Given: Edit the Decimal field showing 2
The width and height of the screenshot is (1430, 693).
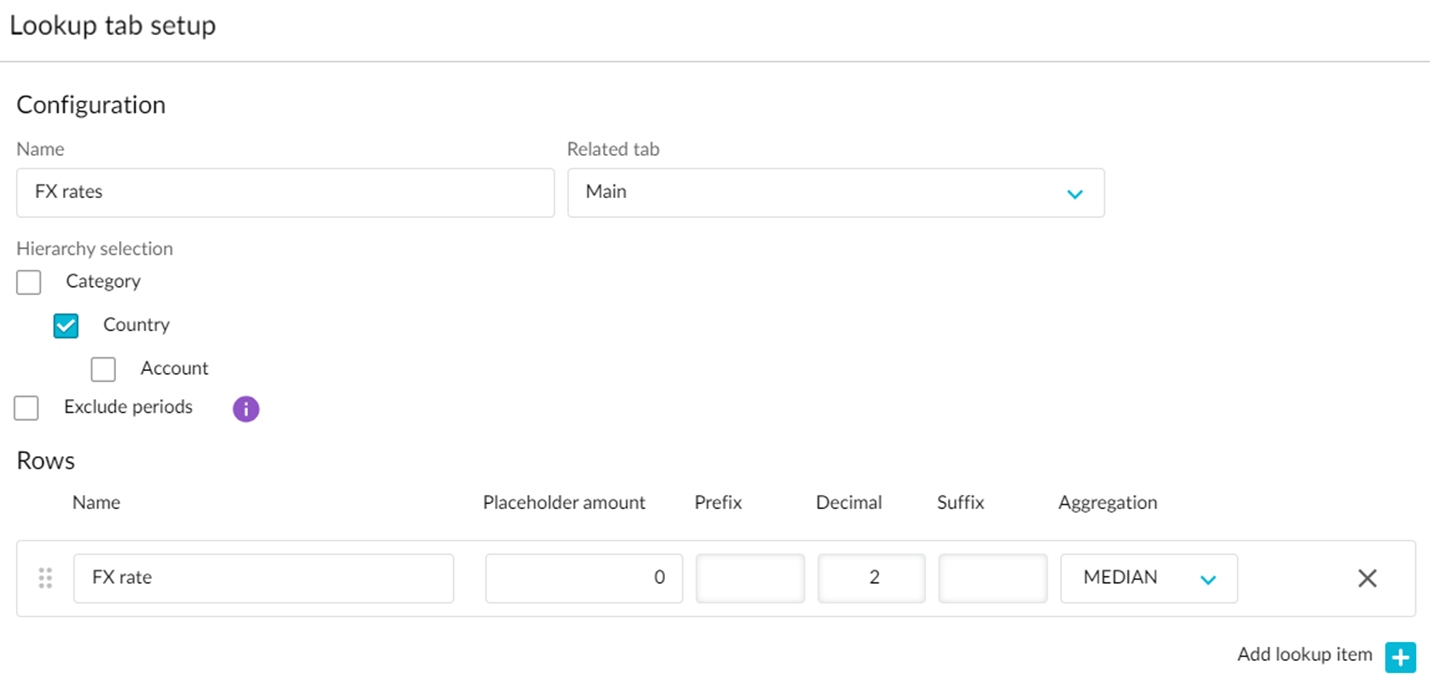Looking at the screenshot, I should [x=871, y=578].
